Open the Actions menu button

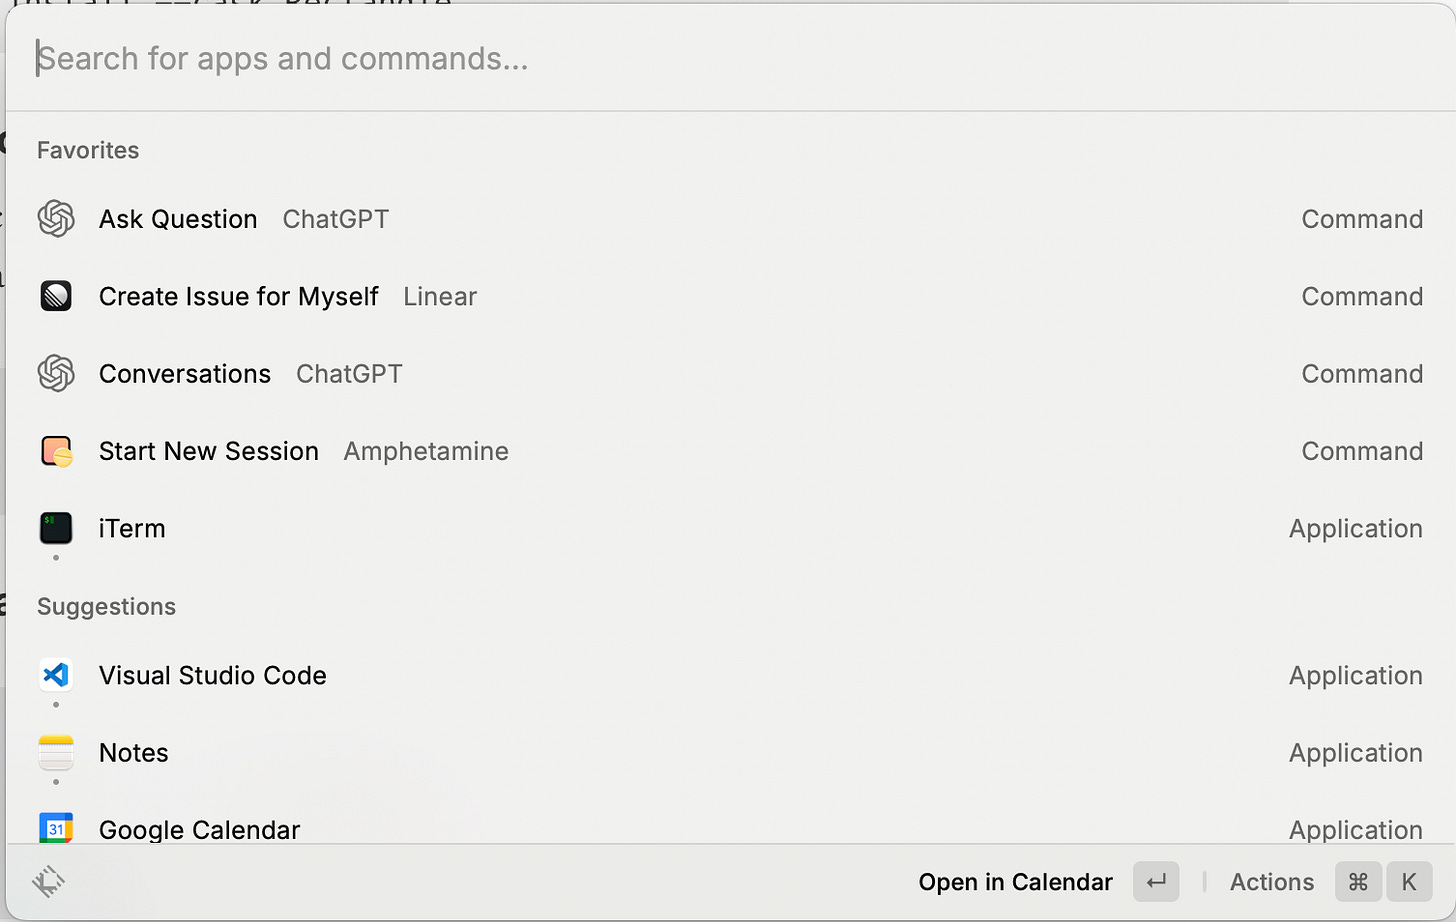click(x=1271, y=882)
